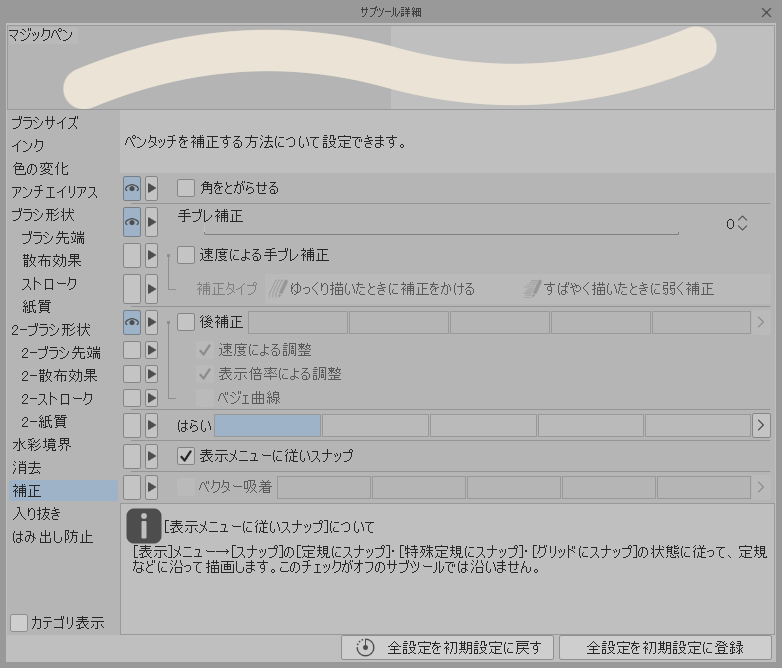
Task: Open 消去 category
Action: pyautogui.click(x=27, y=467)
